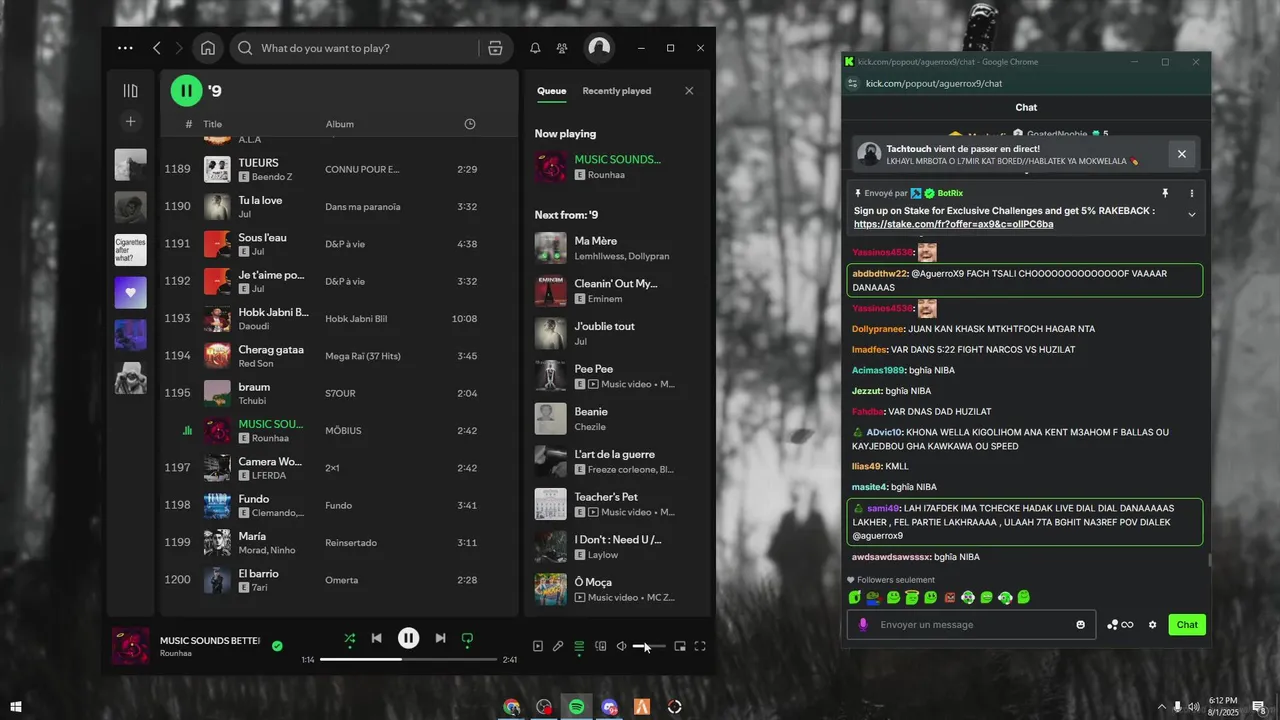
Task: Close the Spotify queue panel
Action: coord(689,91)
